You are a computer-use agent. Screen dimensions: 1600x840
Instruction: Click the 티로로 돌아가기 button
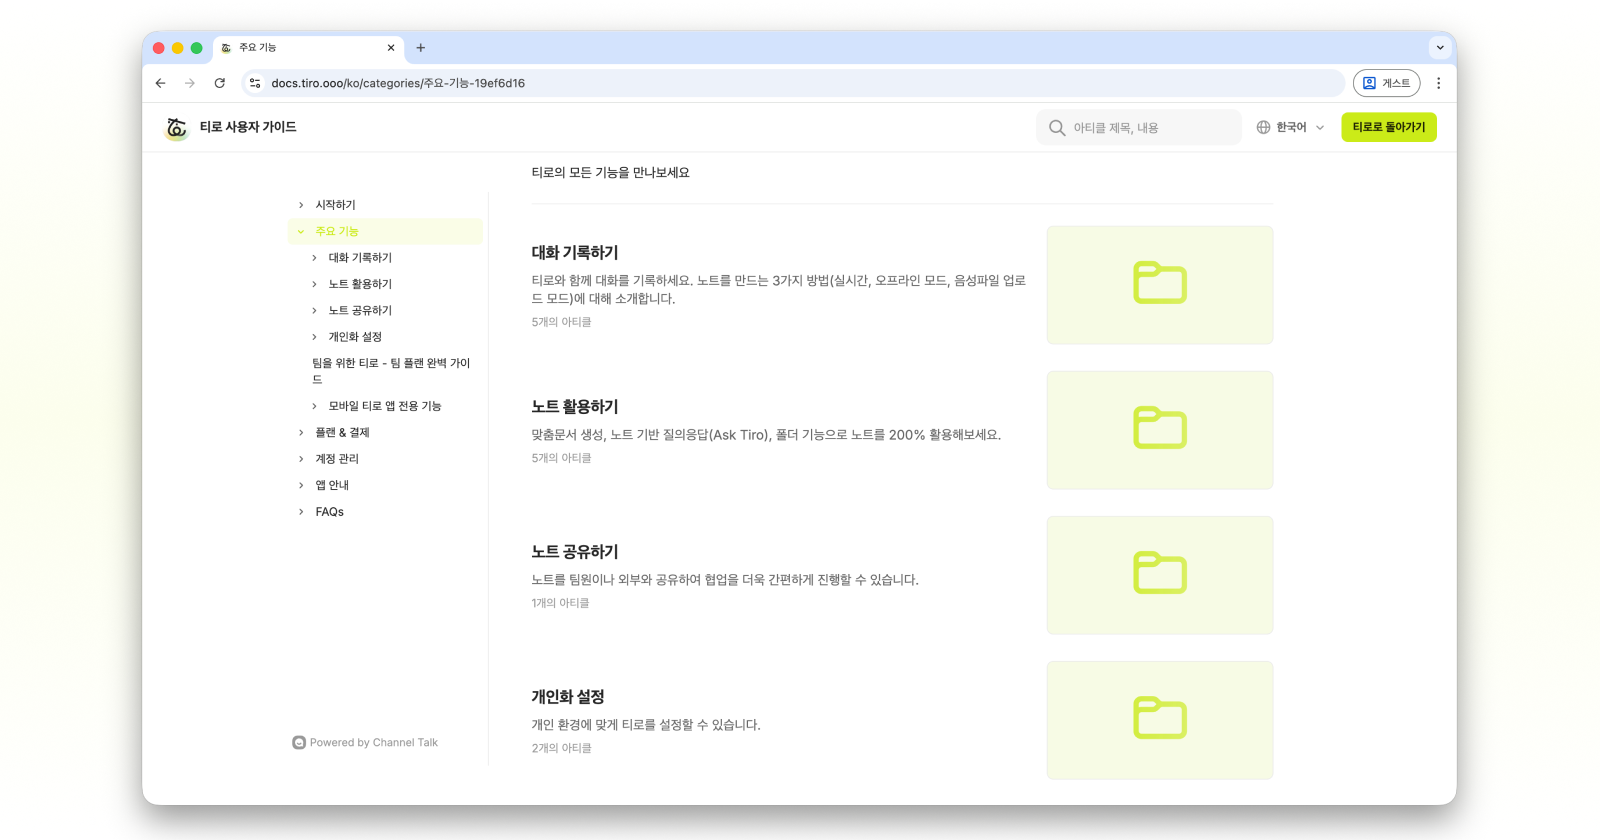coord(1389,127)
